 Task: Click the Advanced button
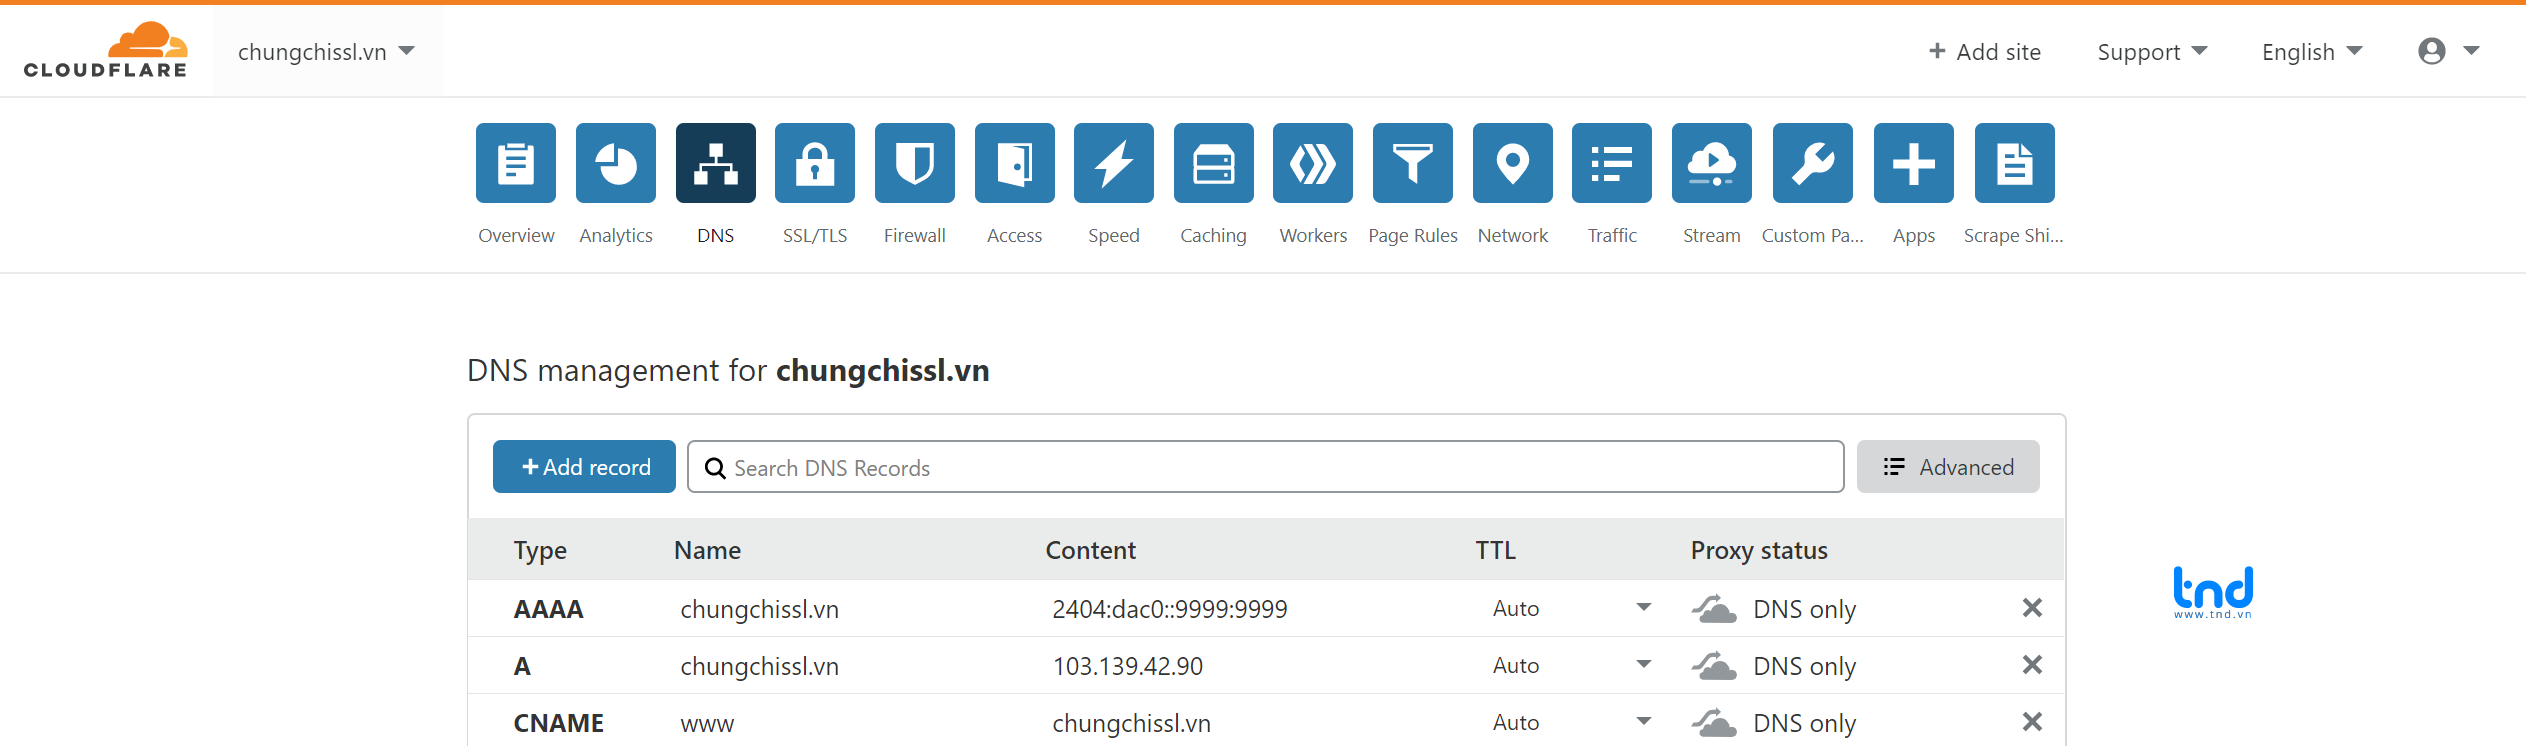click(x=1947, y=467)
